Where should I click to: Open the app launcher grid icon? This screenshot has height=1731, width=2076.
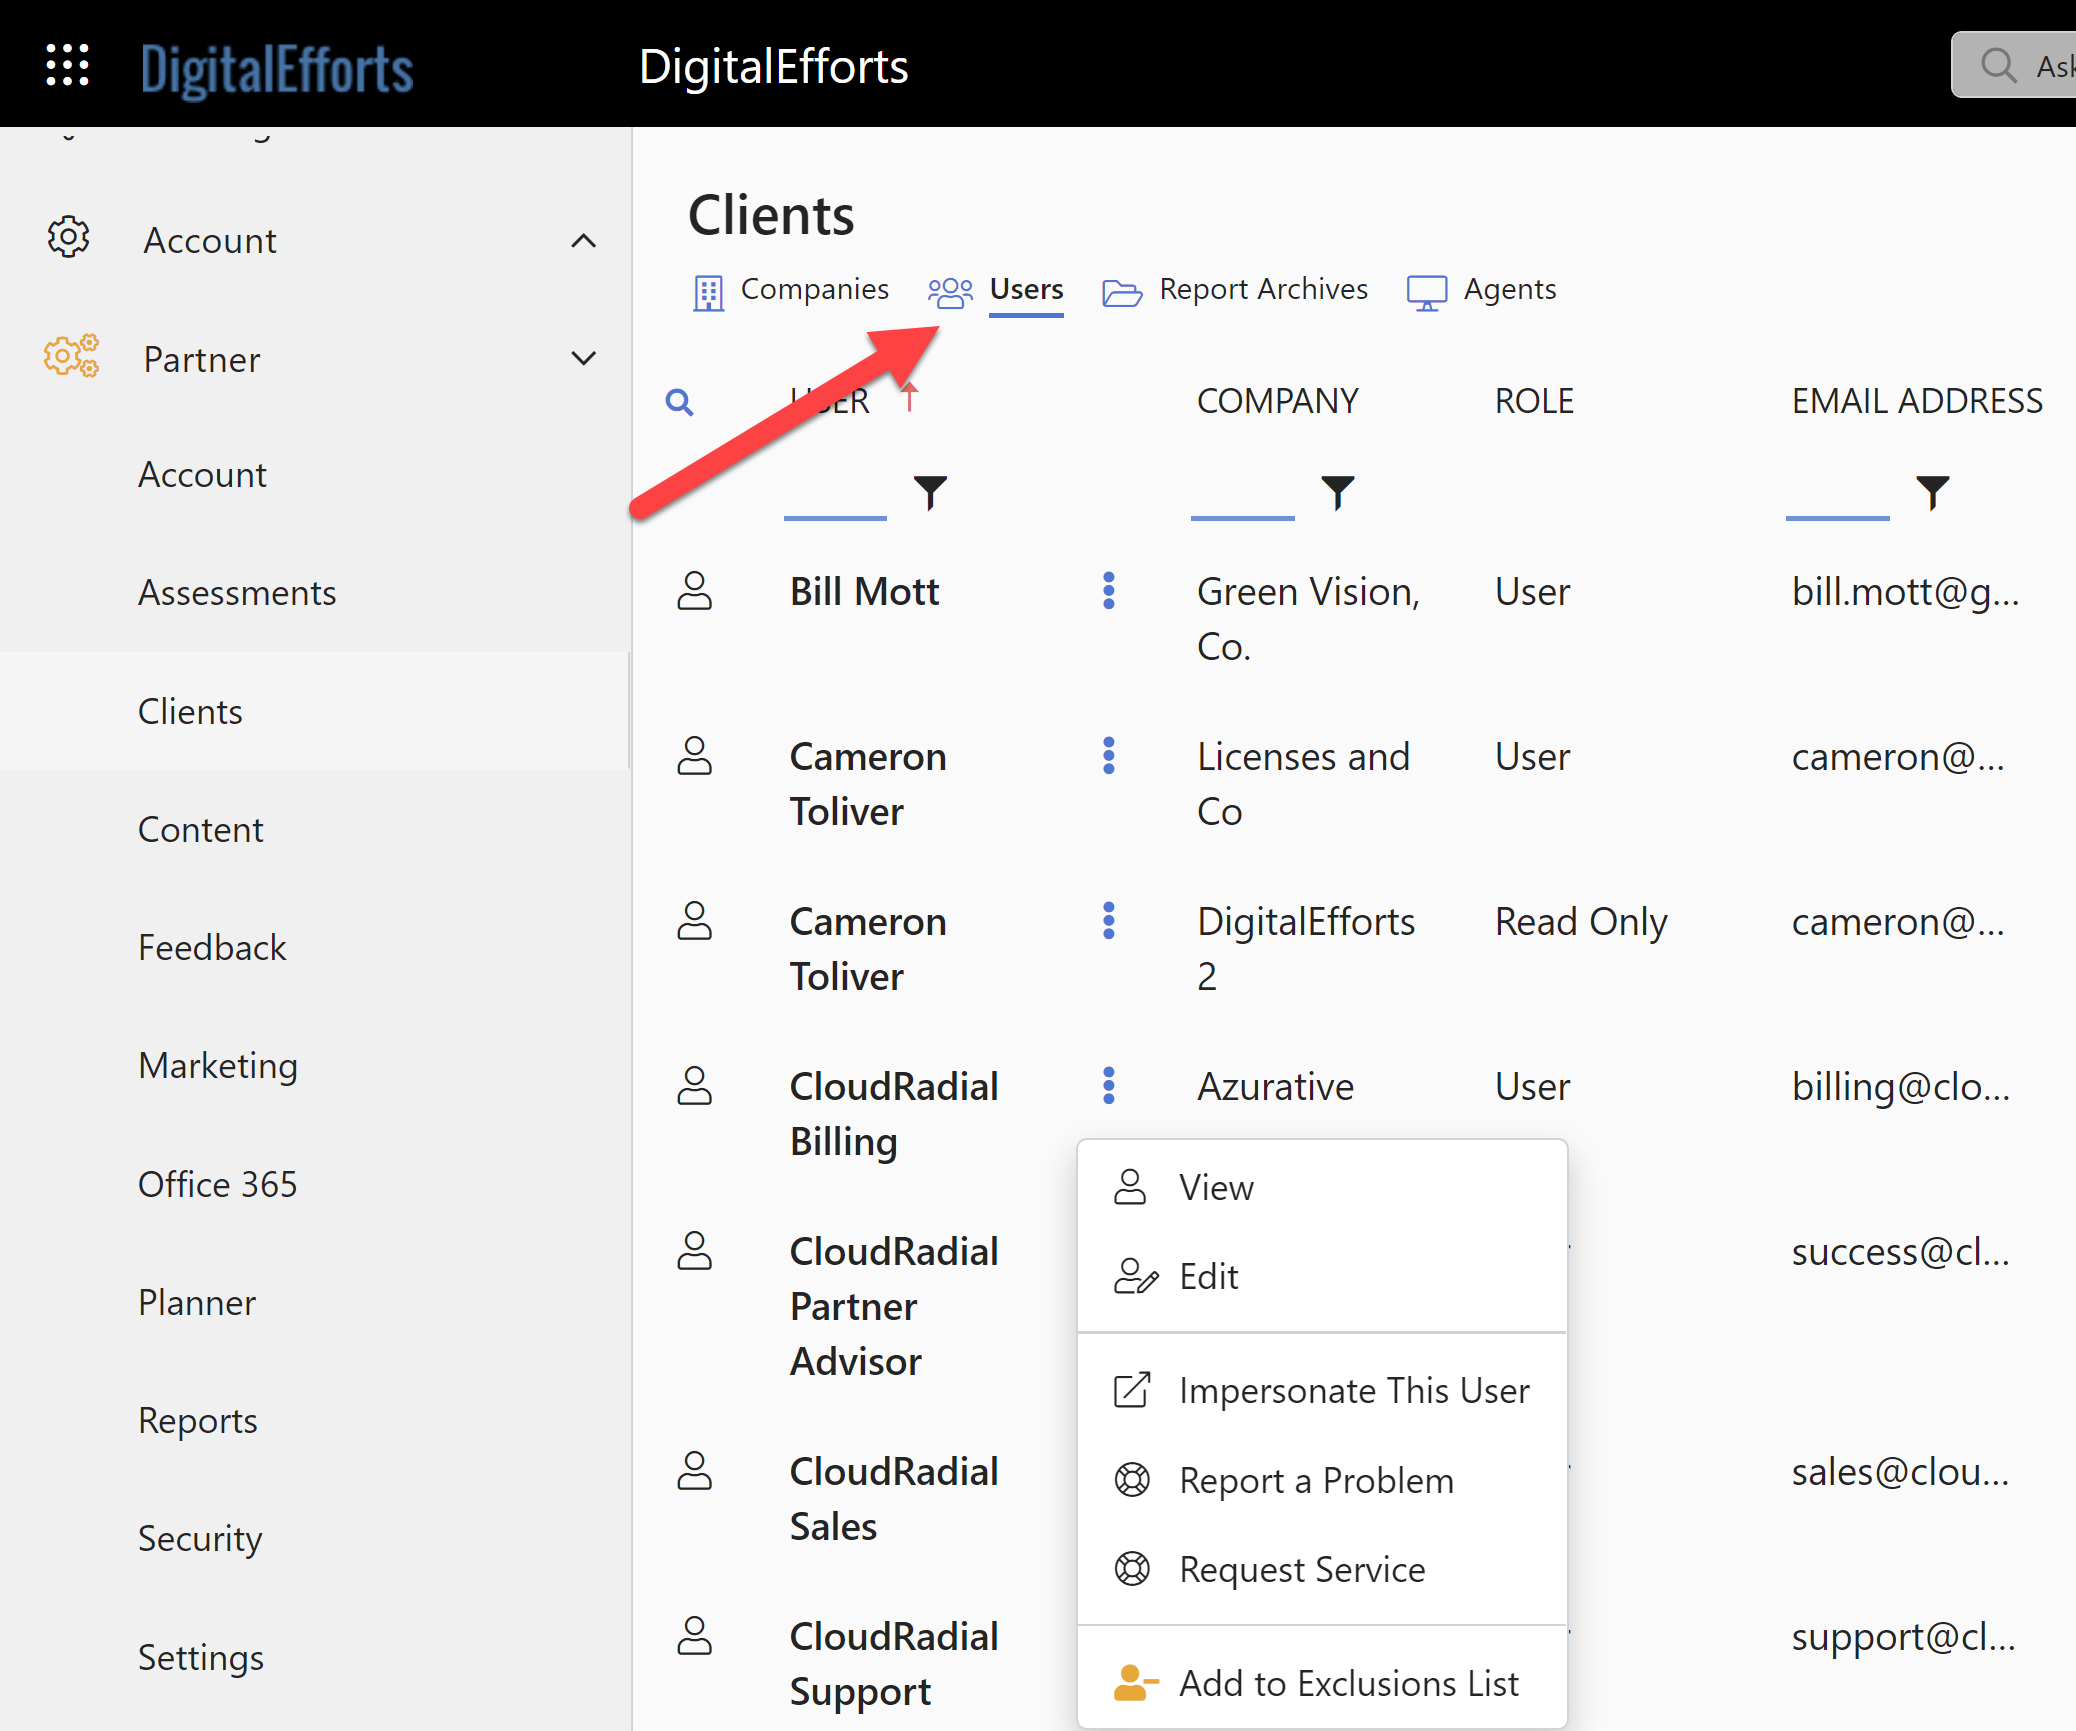[68, 66]
